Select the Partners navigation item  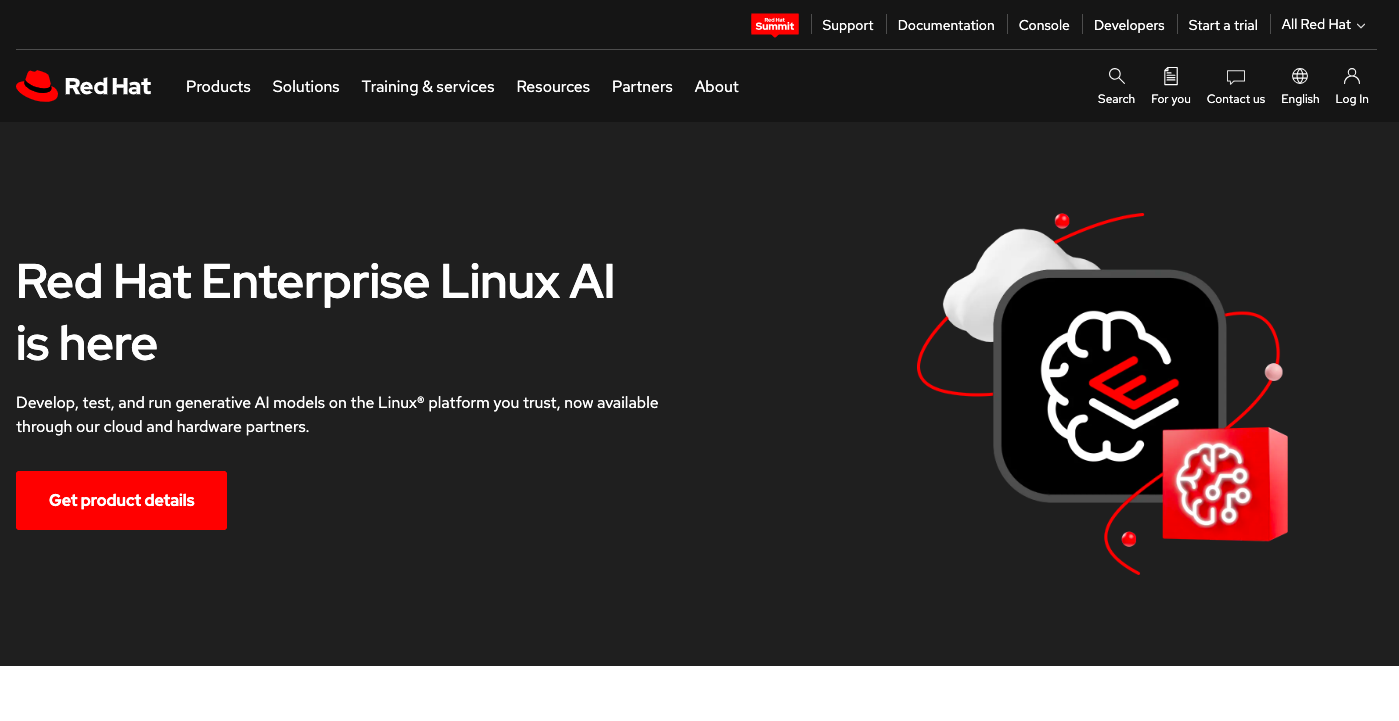click(x=642, y=87)
